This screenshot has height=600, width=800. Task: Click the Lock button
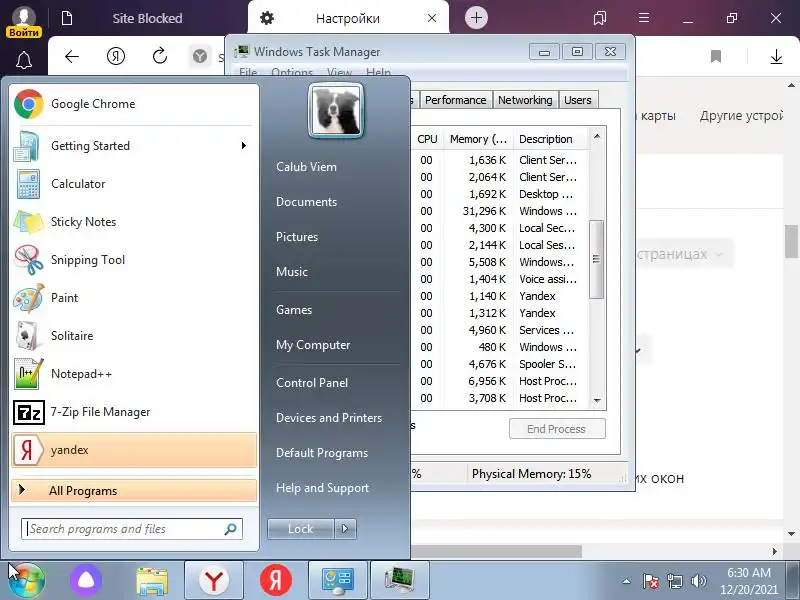pos(301,529)
